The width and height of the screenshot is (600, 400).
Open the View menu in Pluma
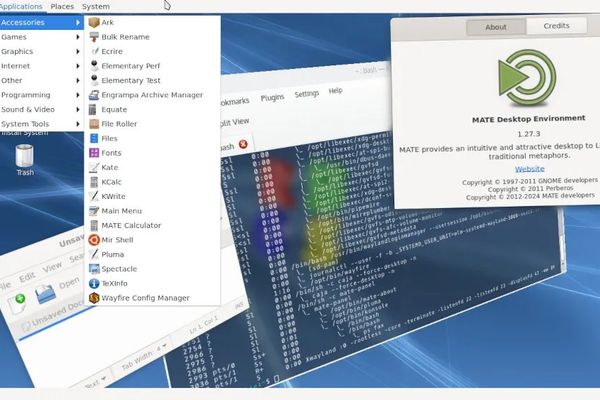52,266
